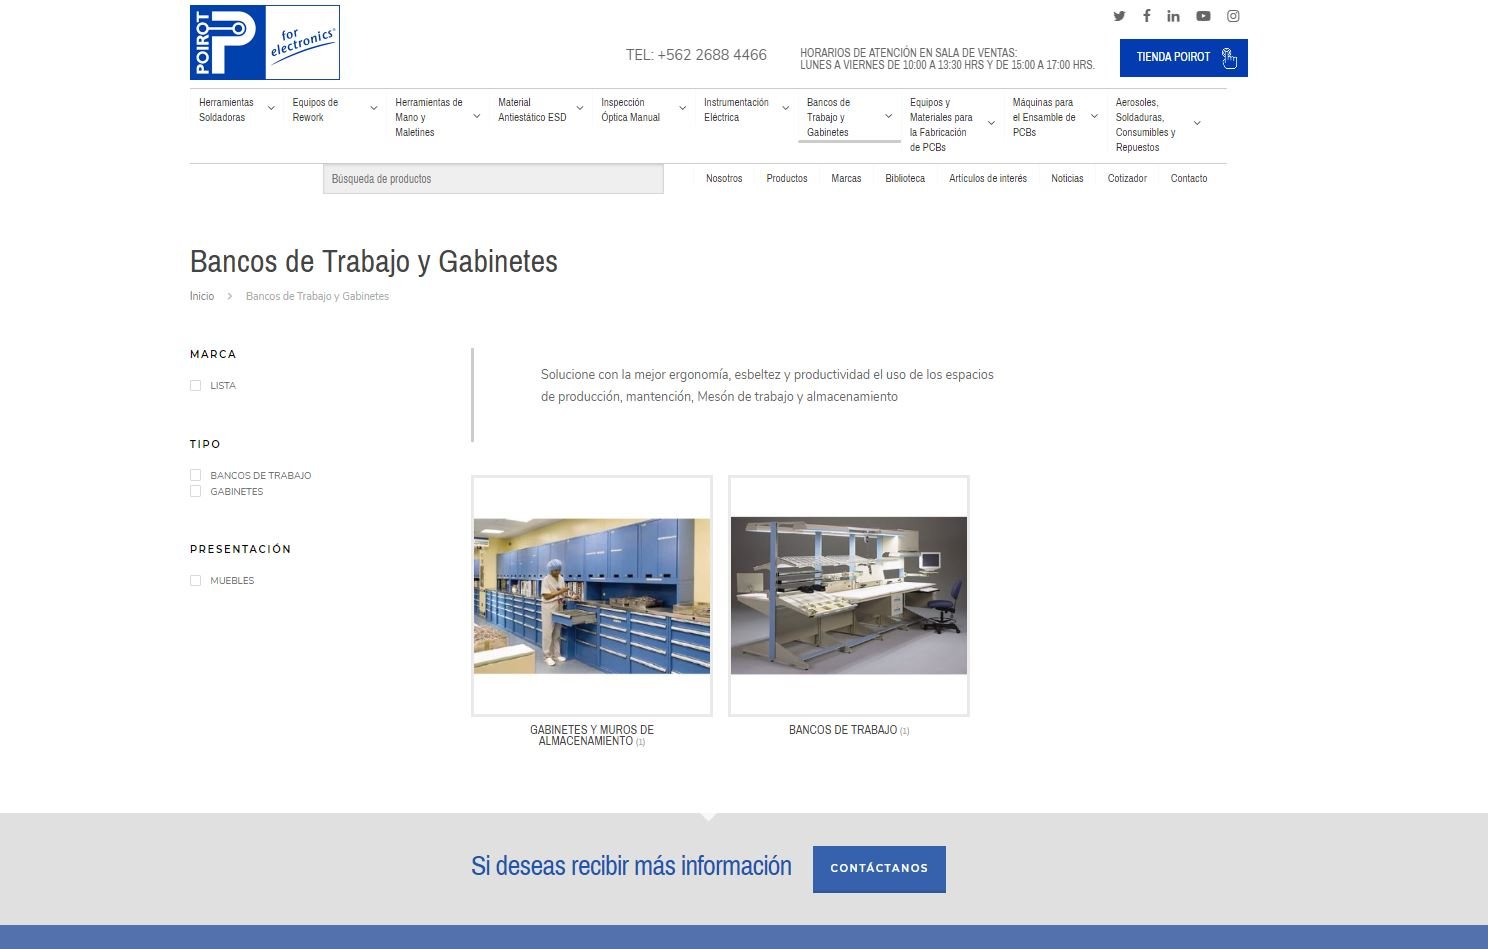Open the Tienda Poirot store button
This screenshot has width=1488, height=949.
point(1183,58)
